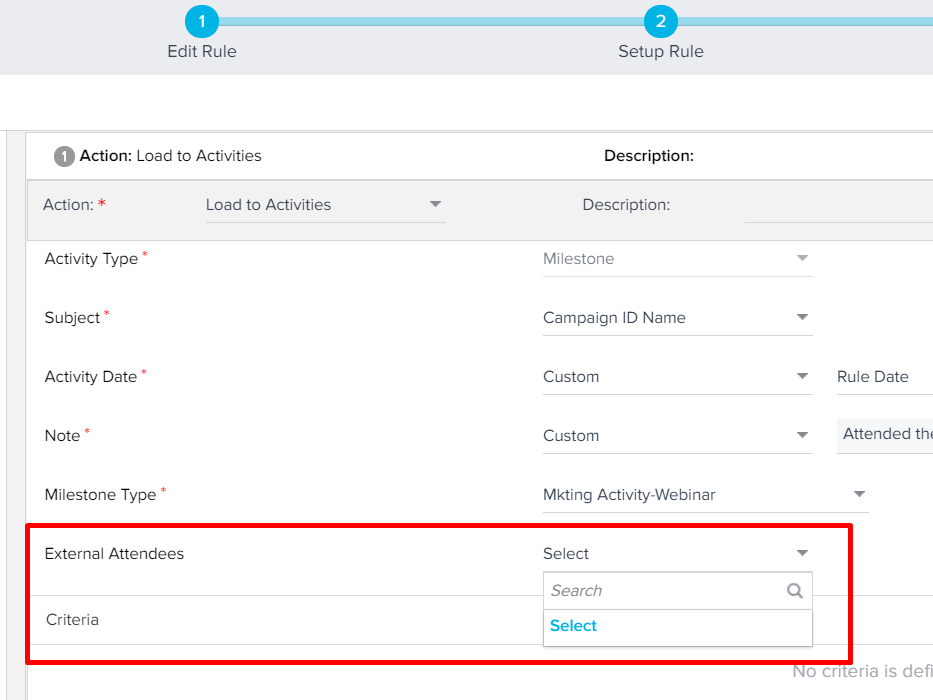Click the Milestone Type label
The image size is (933, 700).
point(101,495)
